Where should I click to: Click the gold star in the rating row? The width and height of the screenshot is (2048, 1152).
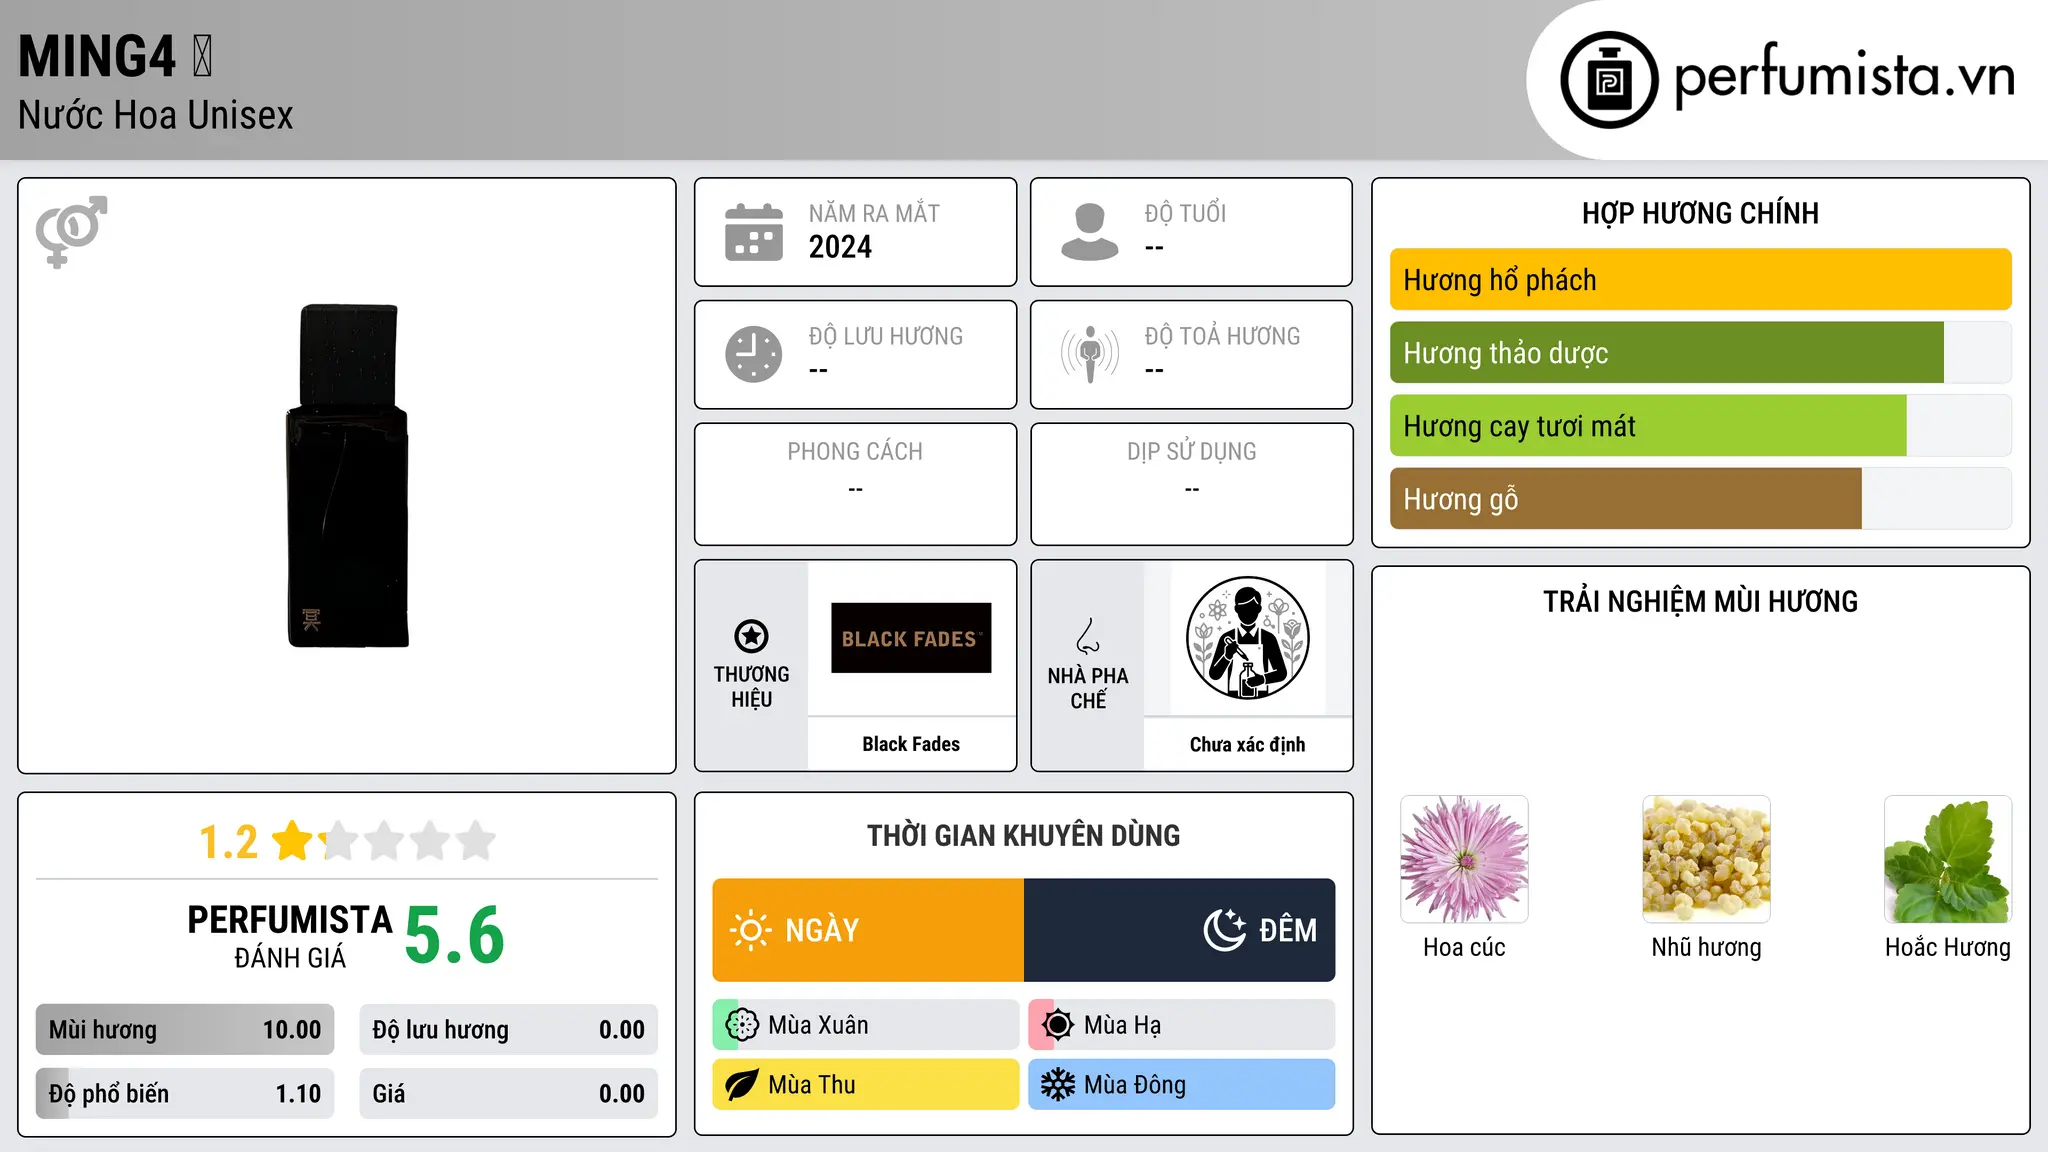click(293, 841)
